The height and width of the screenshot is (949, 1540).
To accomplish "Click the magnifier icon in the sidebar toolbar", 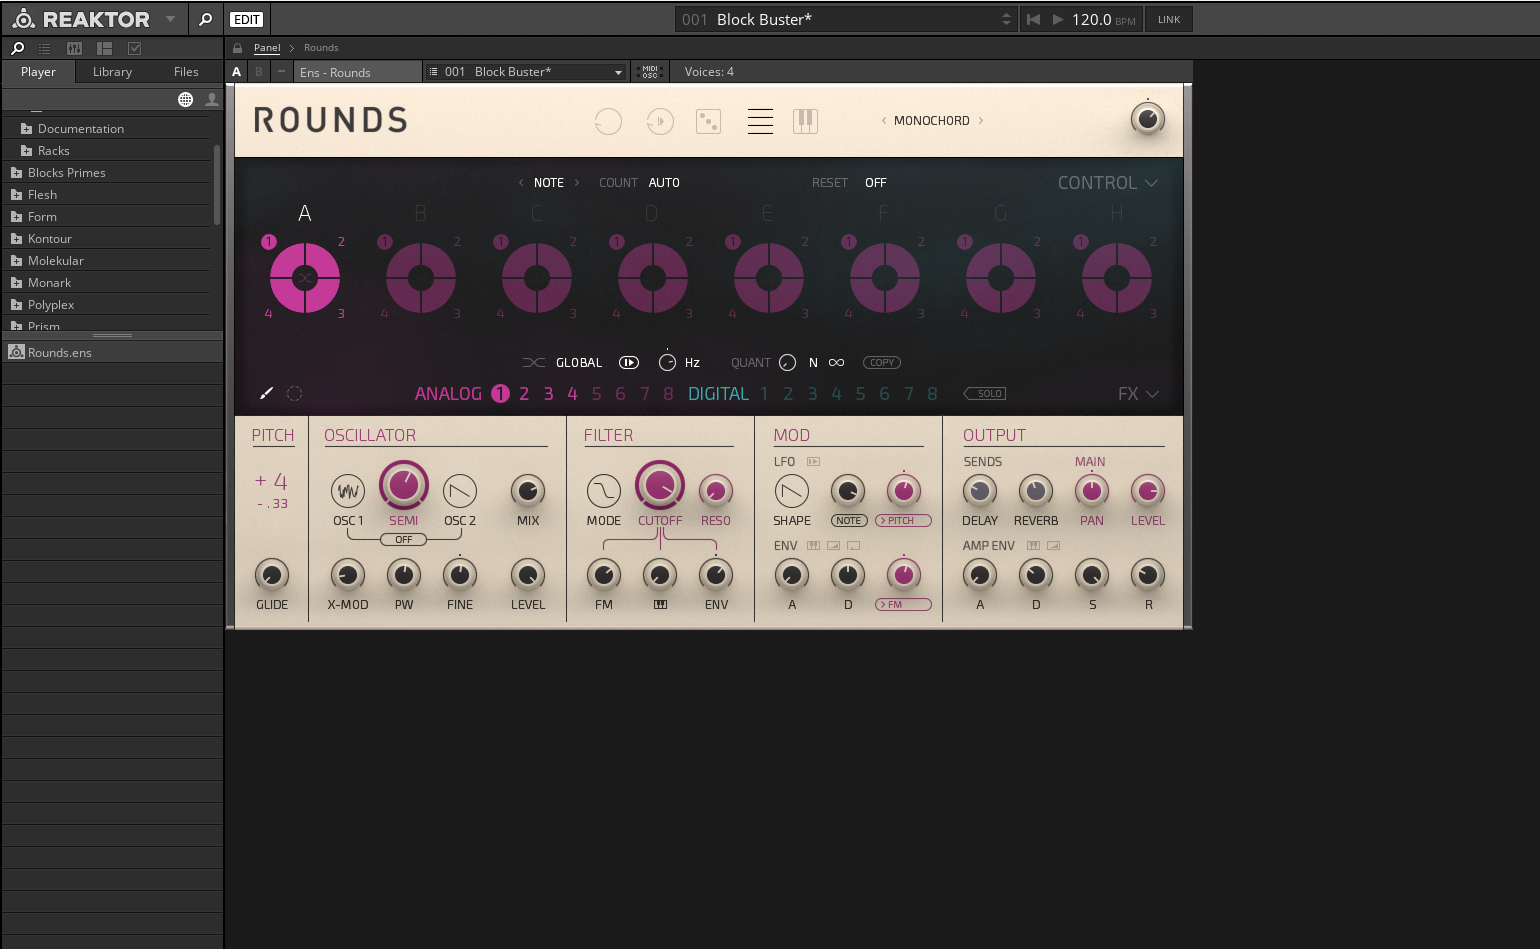I will point(17,48).
